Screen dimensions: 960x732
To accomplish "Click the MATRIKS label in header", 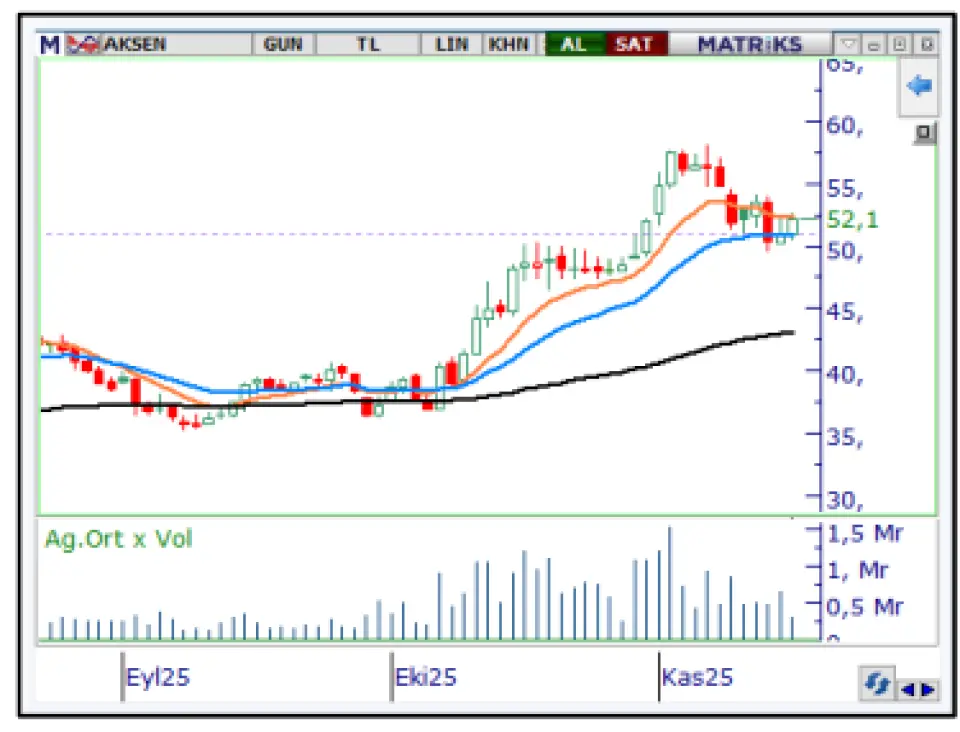I will tap(749, 44).
